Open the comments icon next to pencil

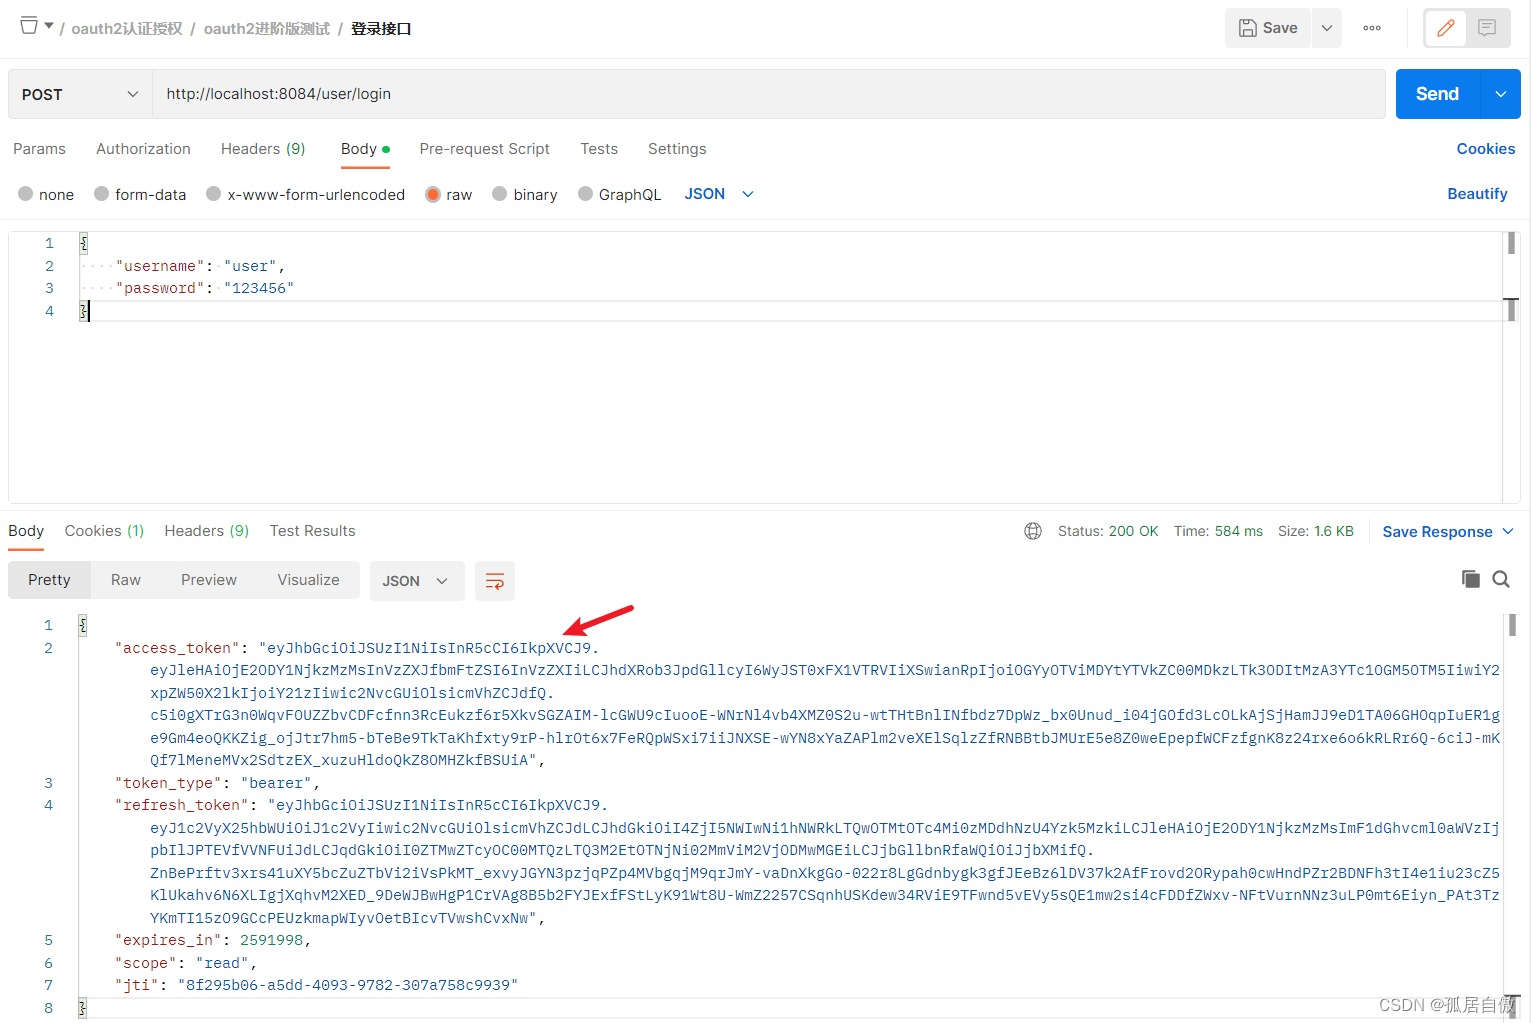(1487, 28)
